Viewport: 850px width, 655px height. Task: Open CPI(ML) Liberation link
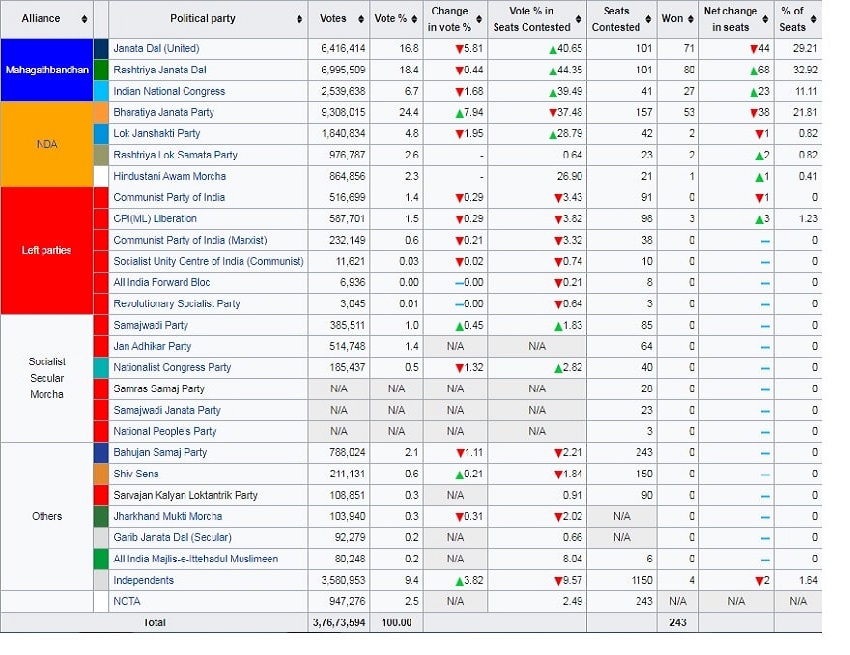pos(154,219)
